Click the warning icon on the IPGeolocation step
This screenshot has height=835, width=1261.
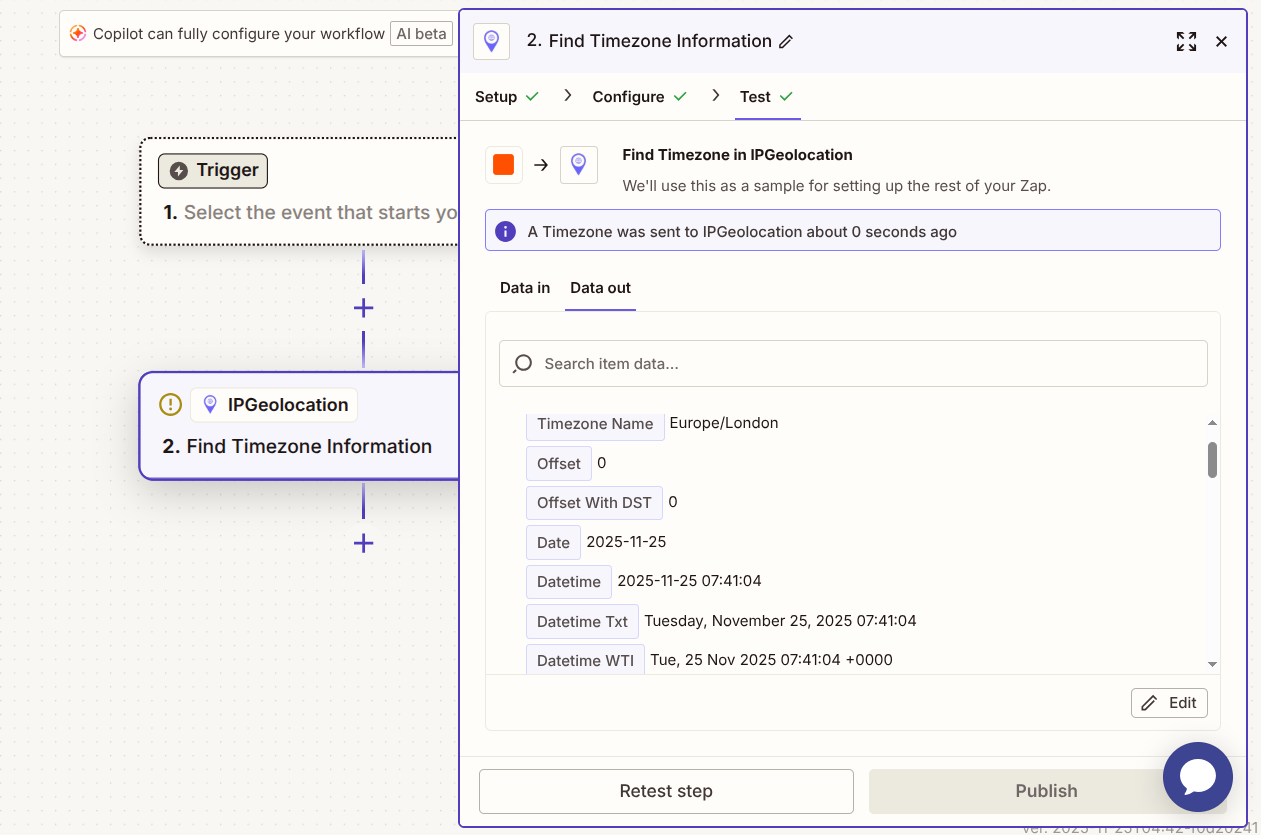tap(171, 405)
